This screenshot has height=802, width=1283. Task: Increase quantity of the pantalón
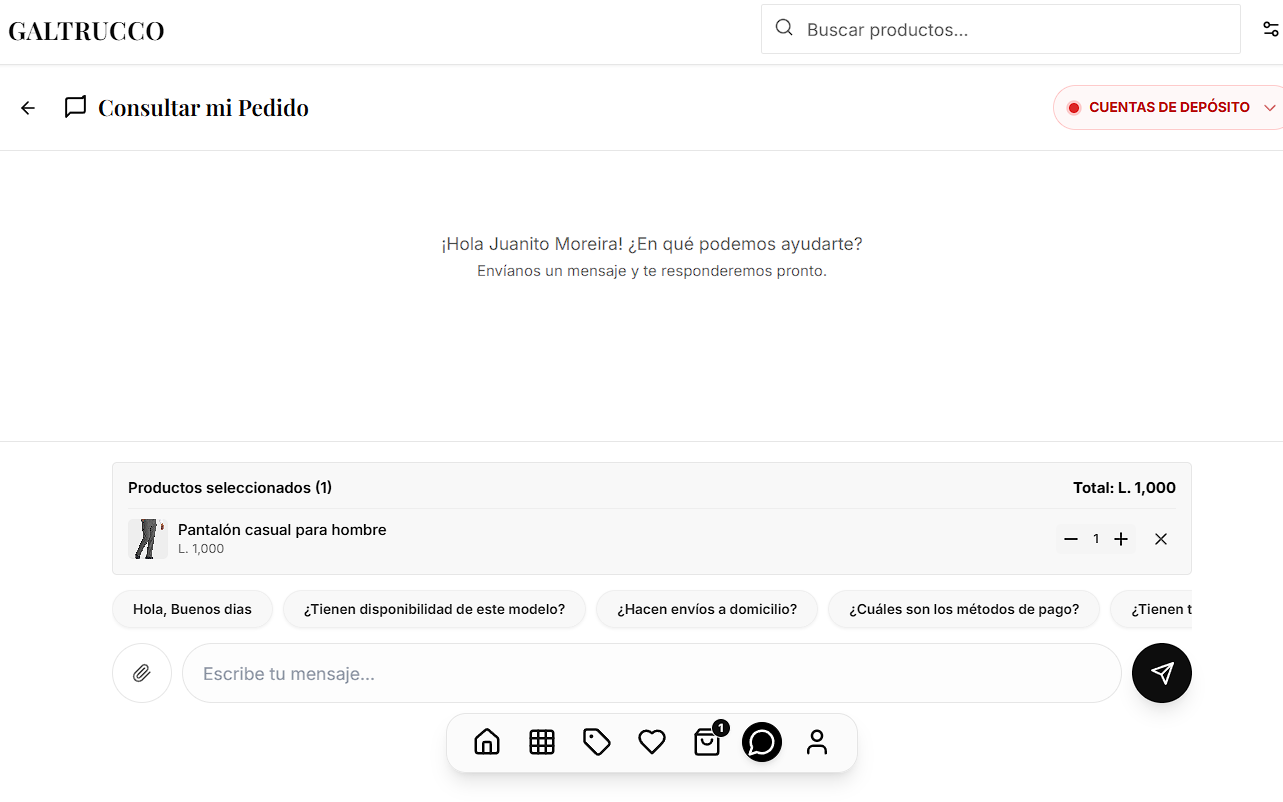1121,538
